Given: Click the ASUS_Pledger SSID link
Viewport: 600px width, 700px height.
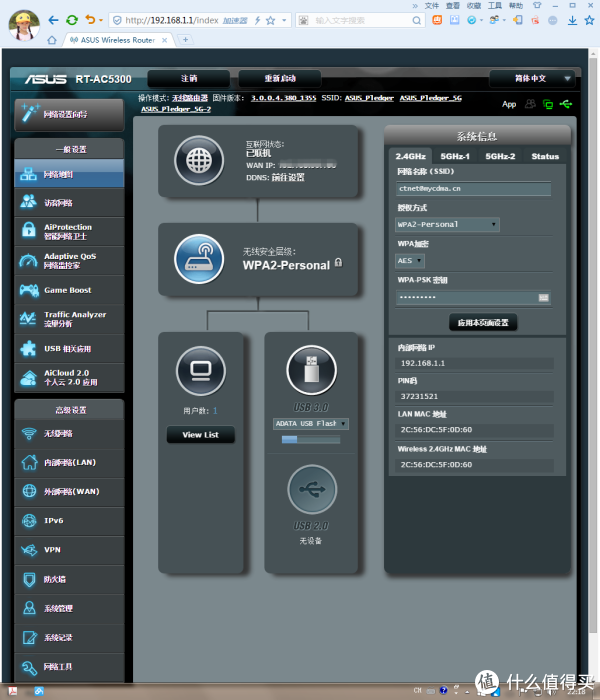Looking at the screenshot, I should (x=369, y=98).
